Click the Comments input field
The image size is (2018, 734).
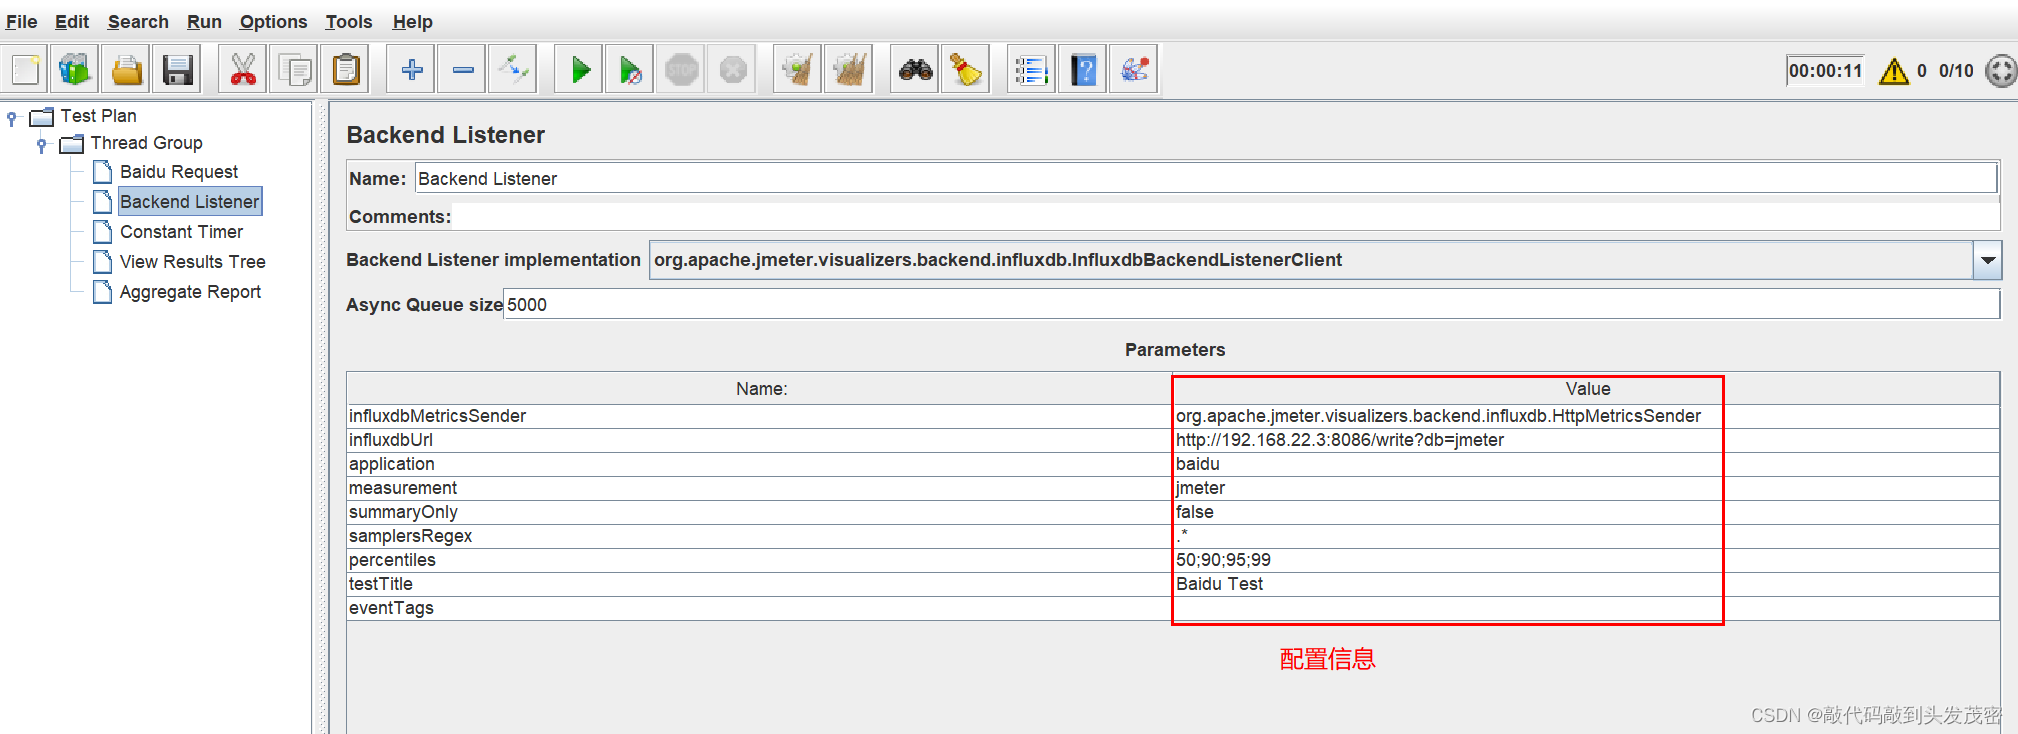1226,217
